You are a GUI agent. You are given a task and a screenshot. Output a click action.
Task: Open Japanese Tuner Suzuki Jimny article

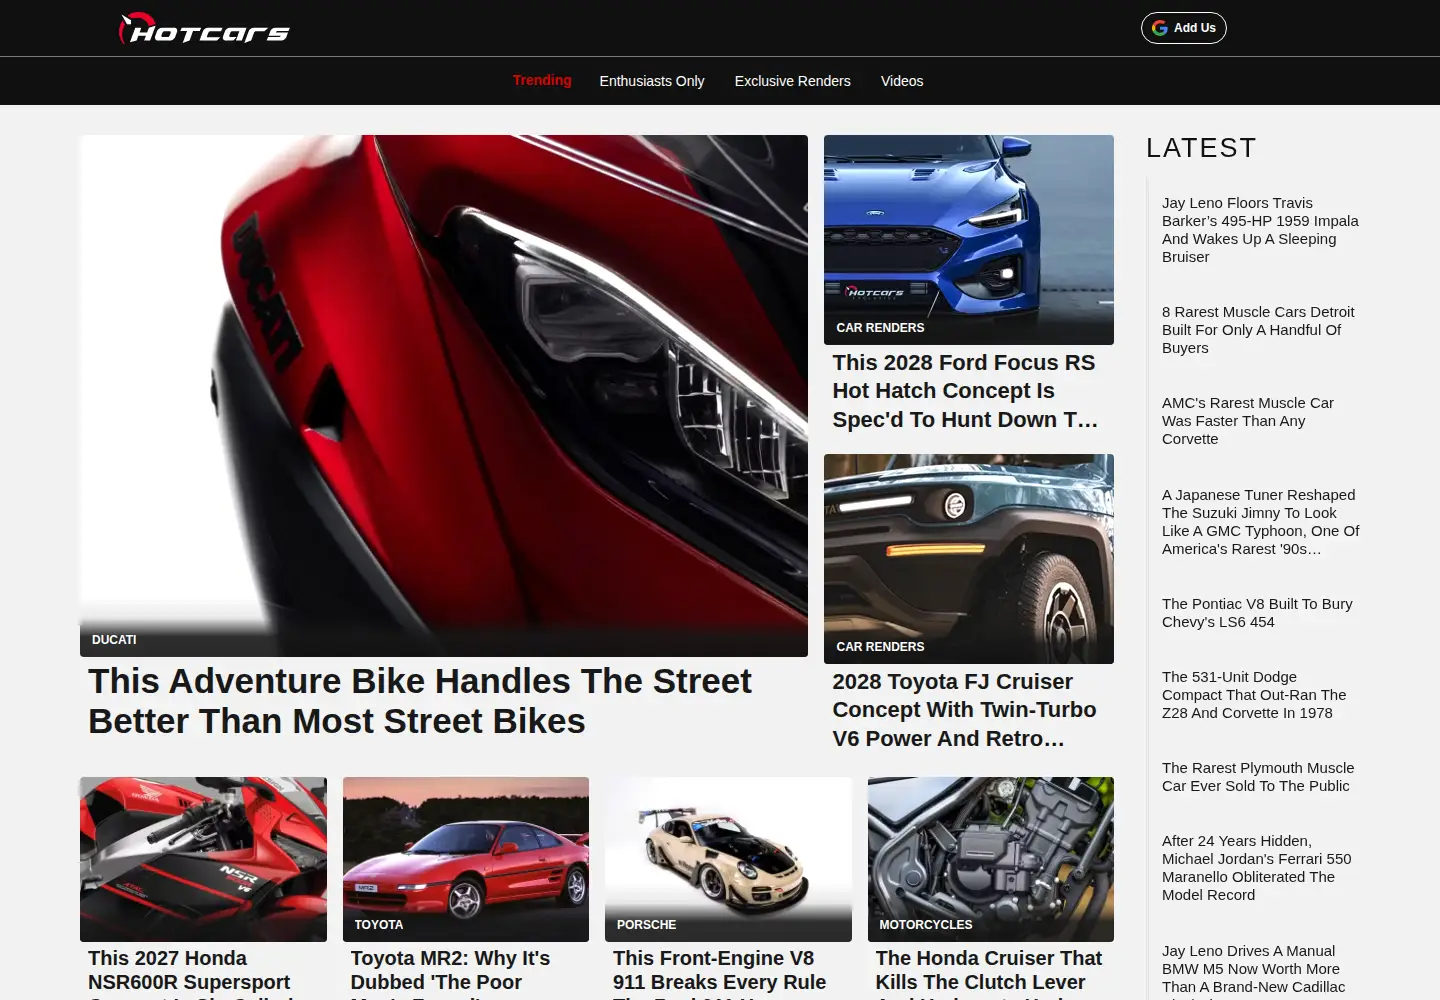(x=1261, y=522)
